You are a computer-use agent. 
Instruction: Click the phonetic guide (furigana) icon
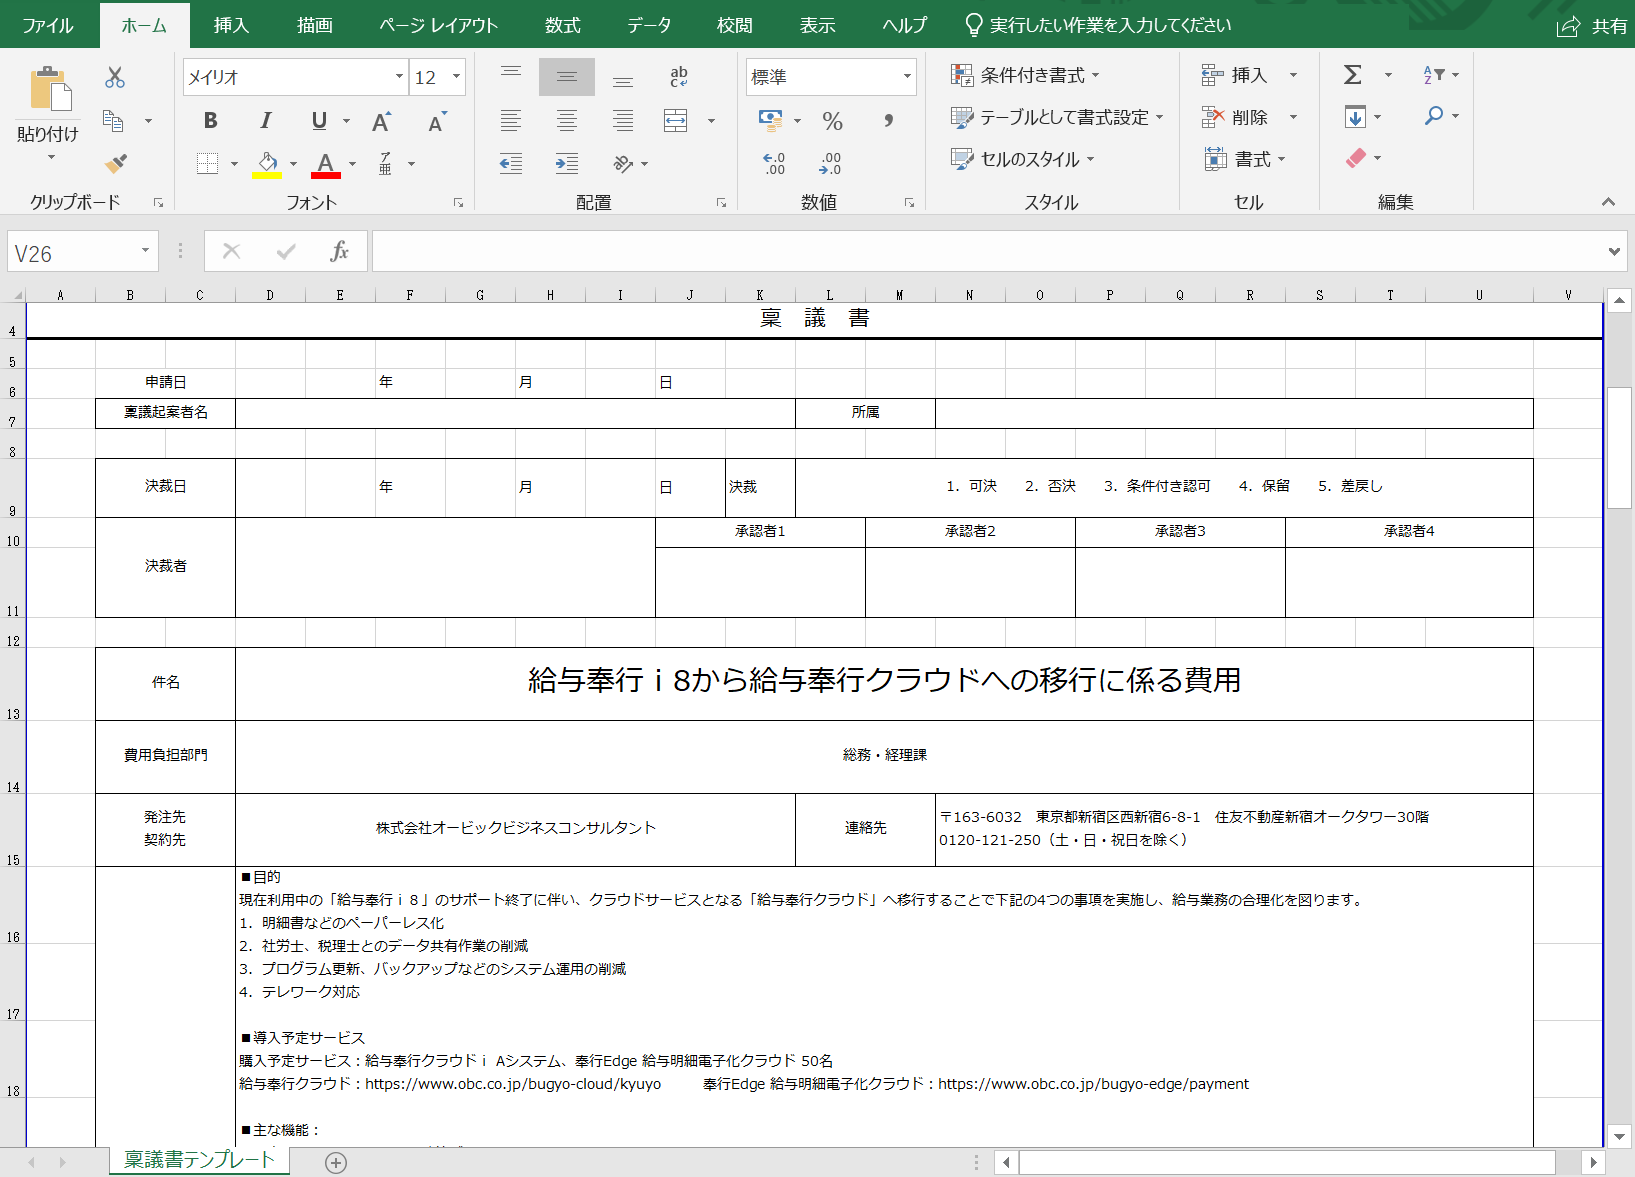[x=385, y=163]
